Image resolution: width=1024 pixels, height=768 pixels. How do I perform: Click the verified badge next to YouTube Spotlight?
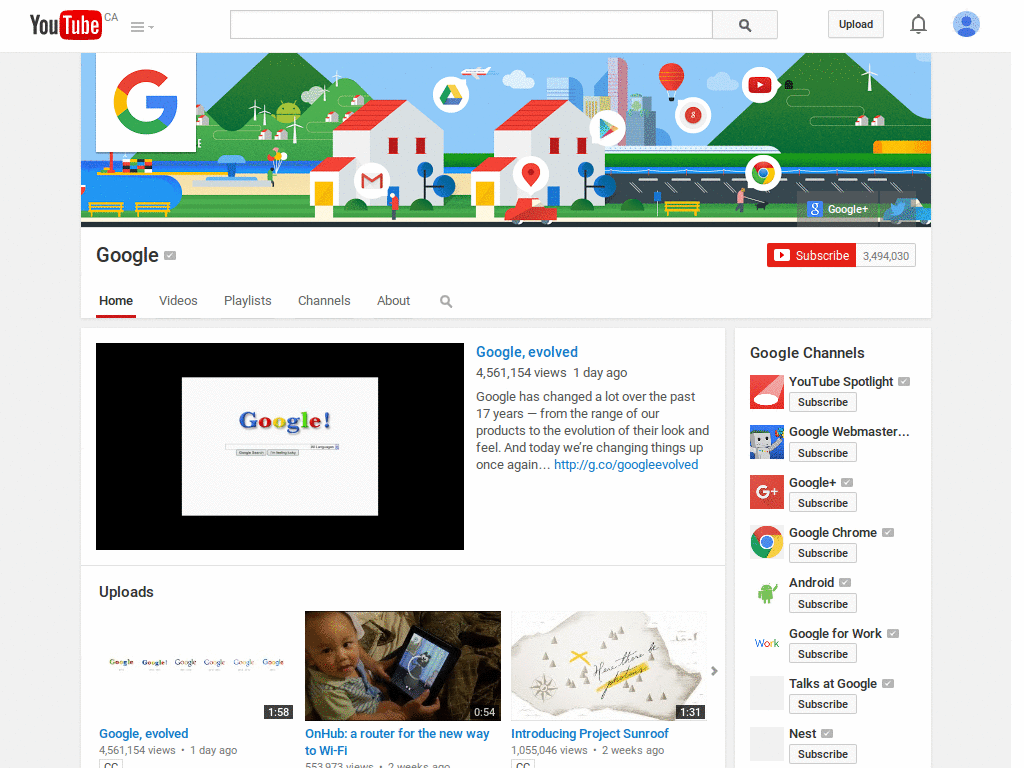point(904,381)
